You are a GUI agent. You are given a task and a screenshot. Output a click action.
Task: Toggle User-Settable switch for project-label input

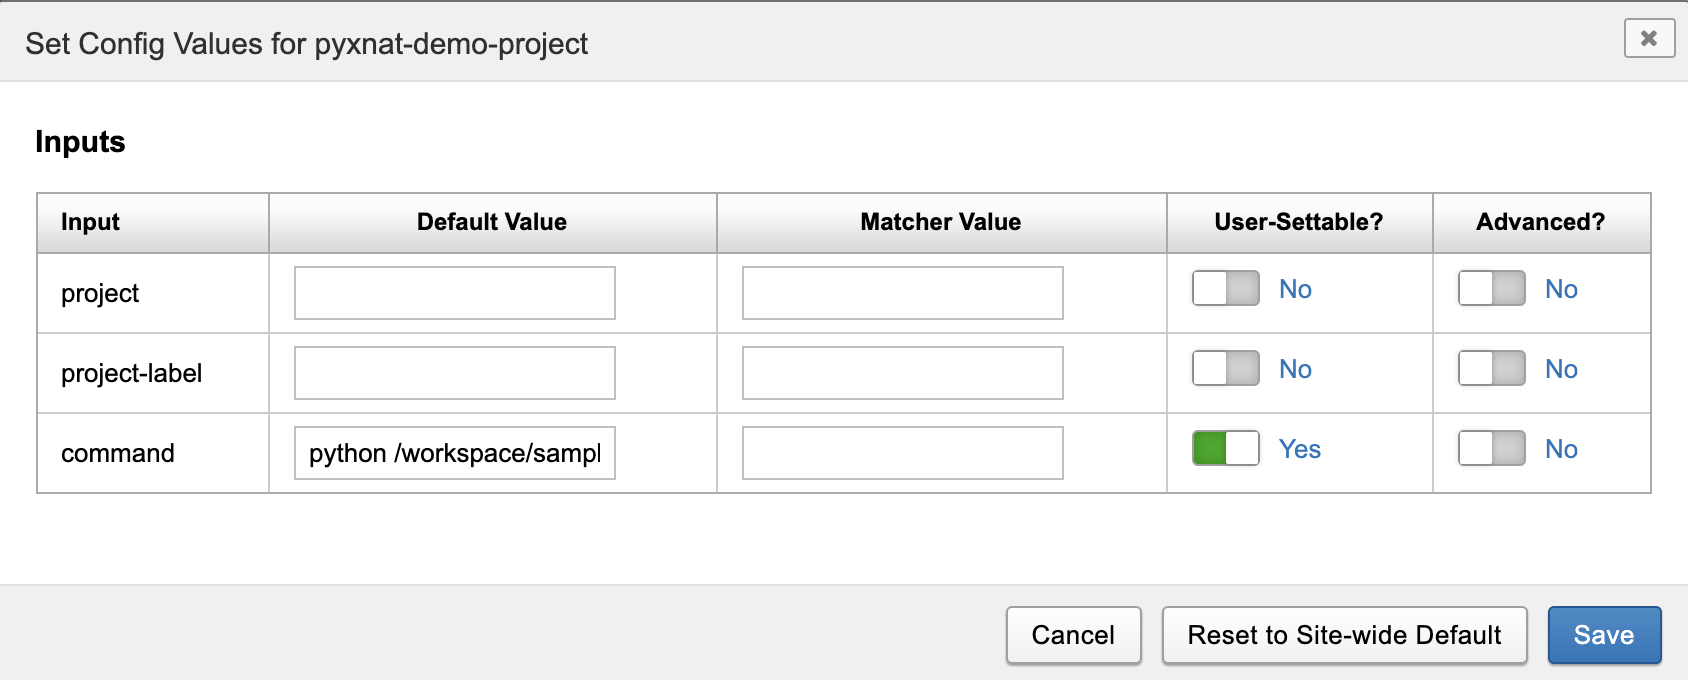pos(1225,369)
